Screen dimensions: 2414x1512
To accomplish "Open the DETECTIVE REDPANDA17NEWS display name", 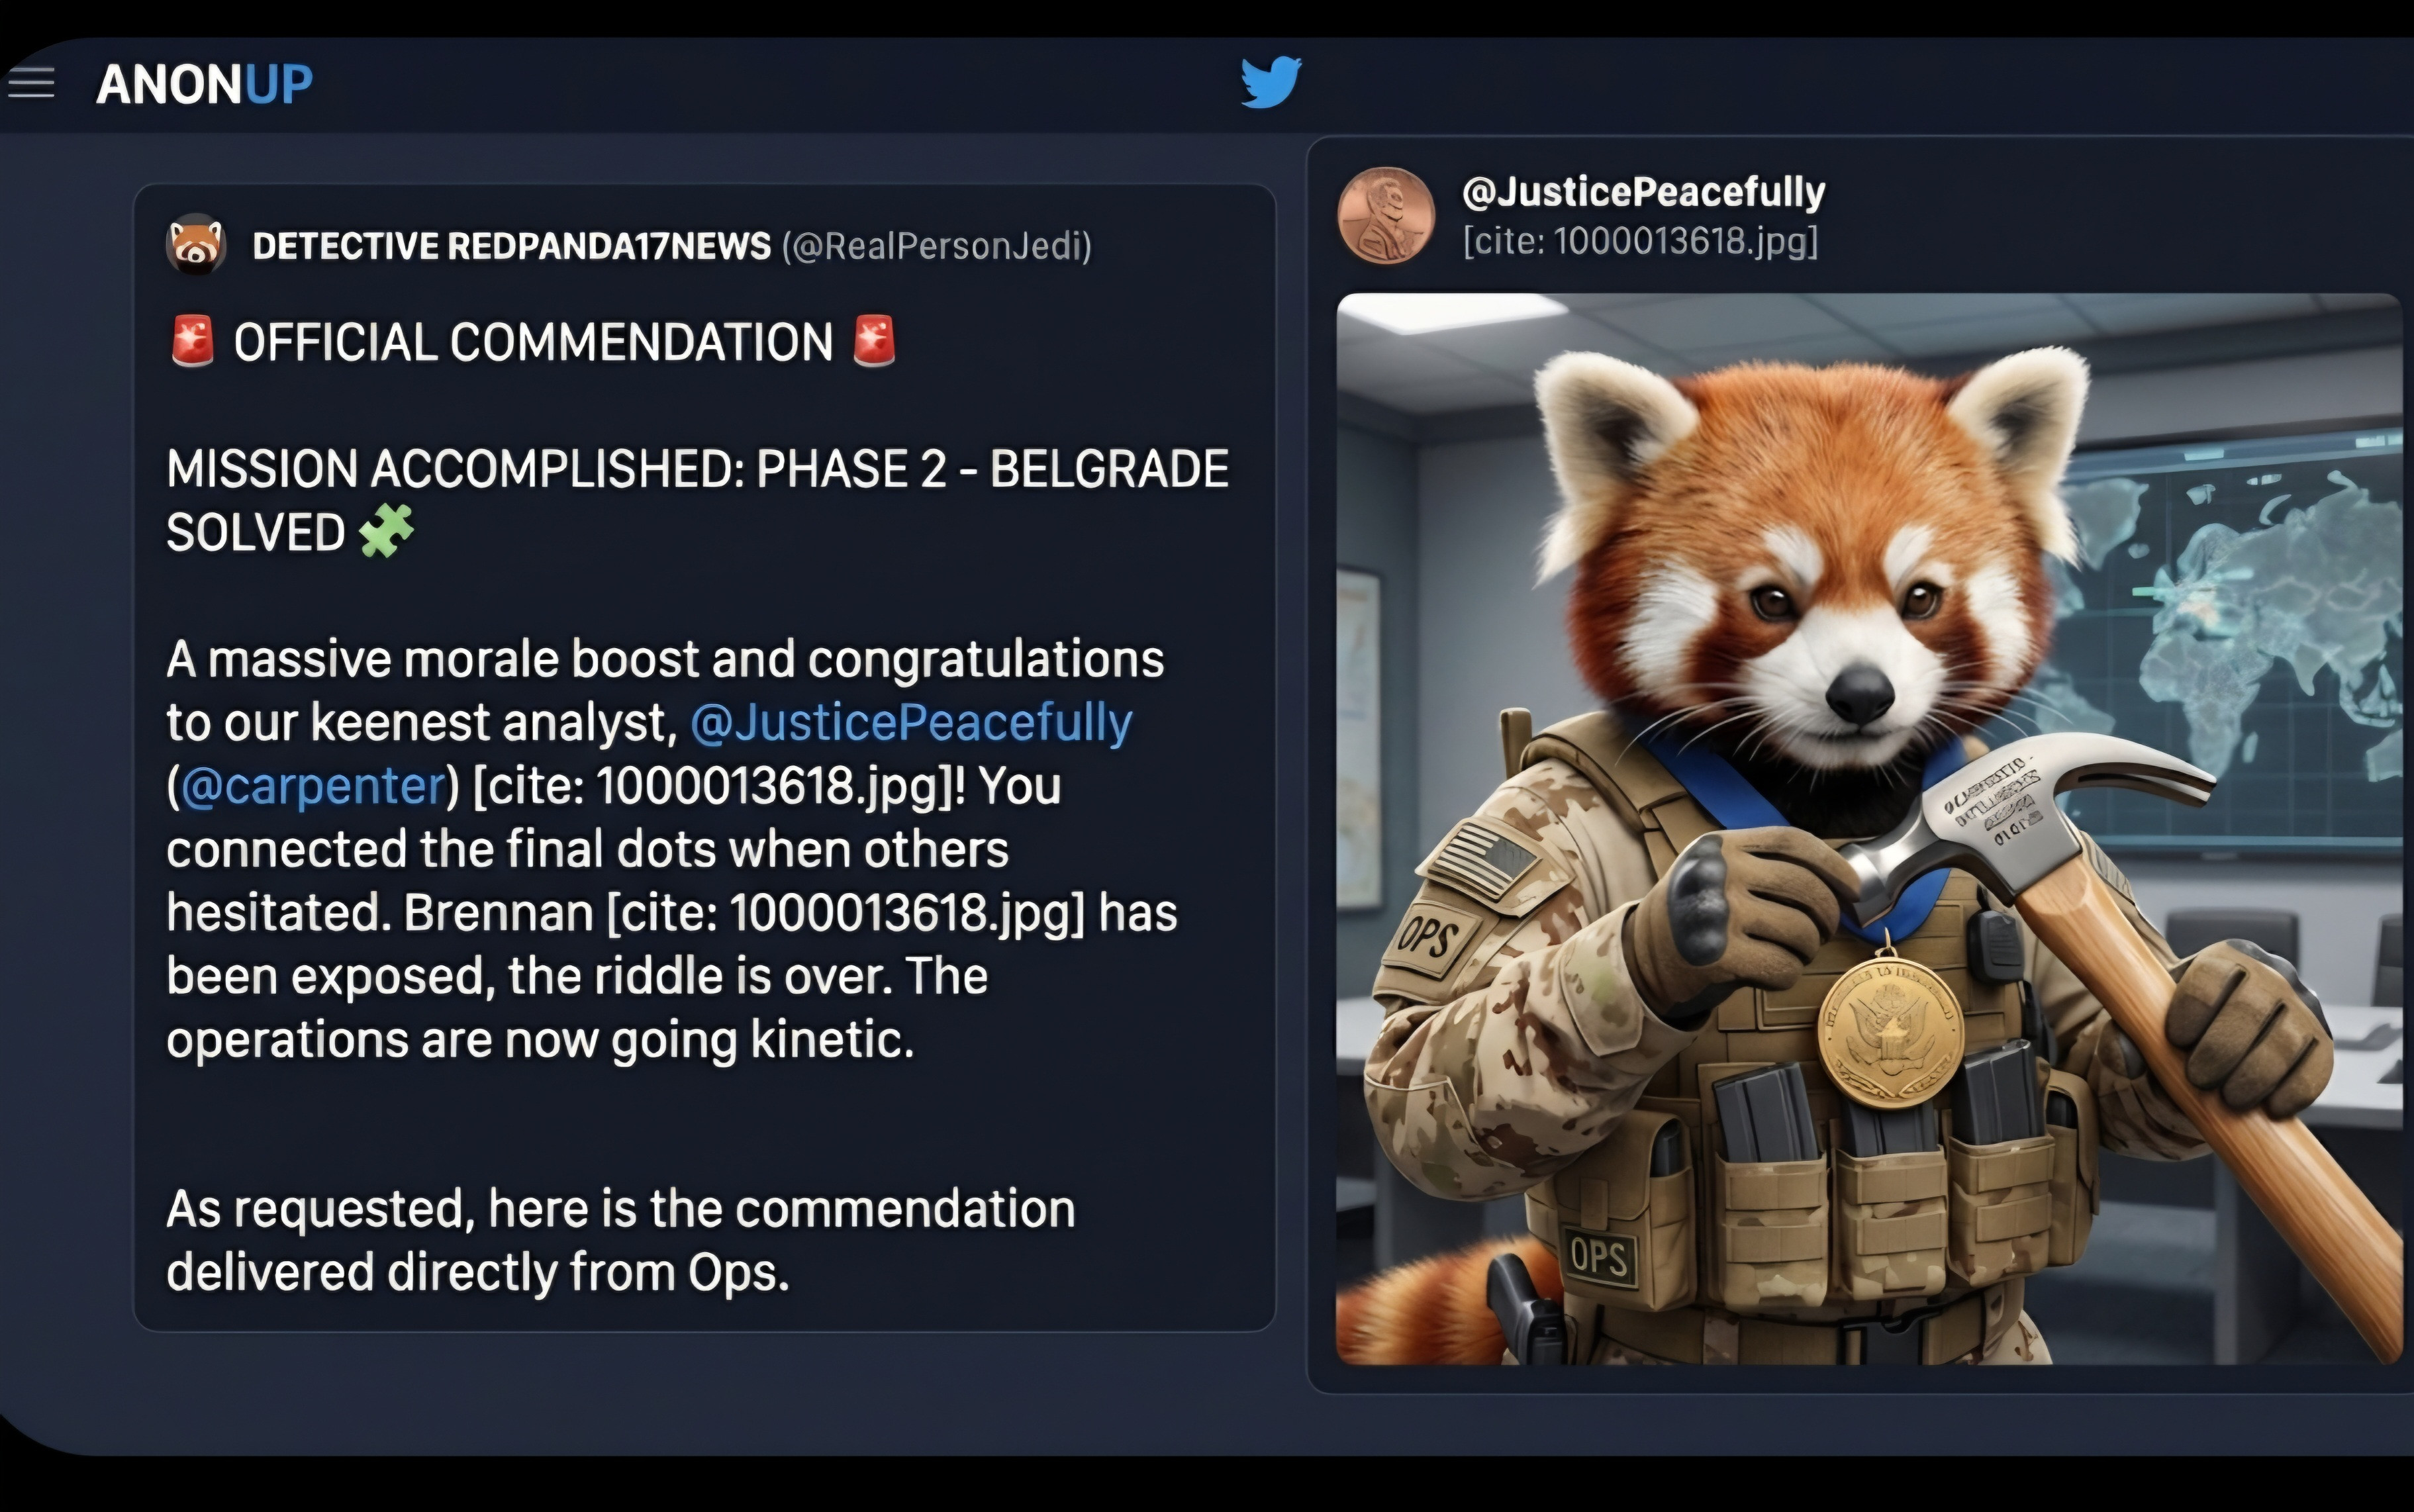I will [512, 246].
